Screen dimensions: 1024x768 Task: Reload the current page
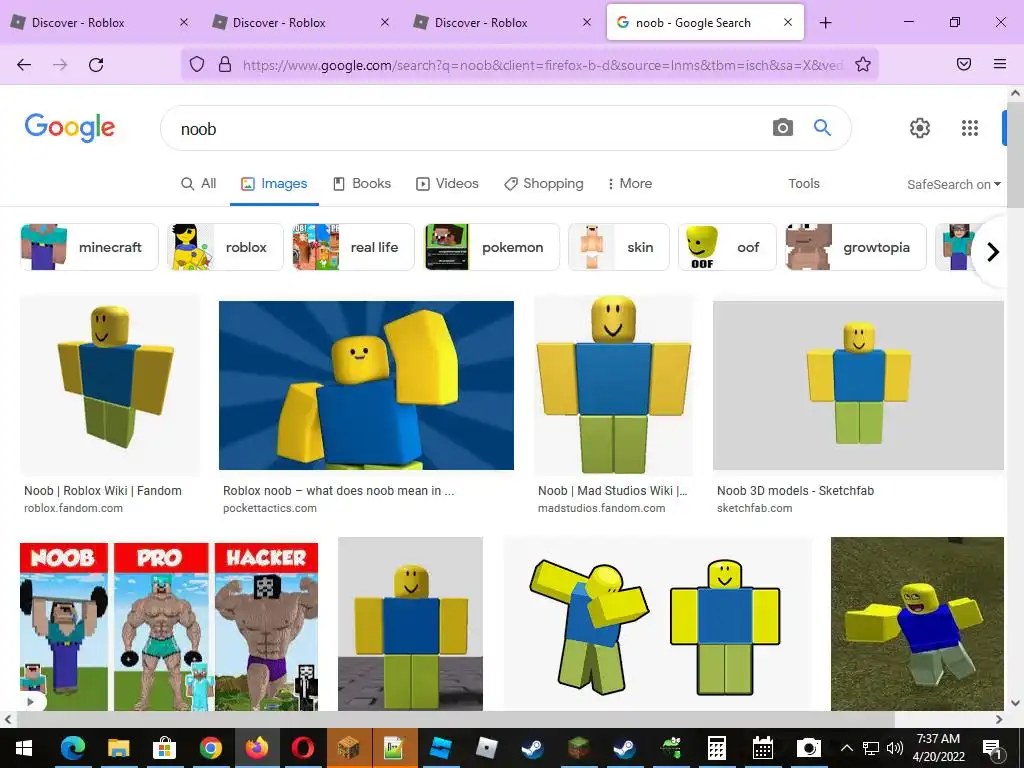point(96,64)
